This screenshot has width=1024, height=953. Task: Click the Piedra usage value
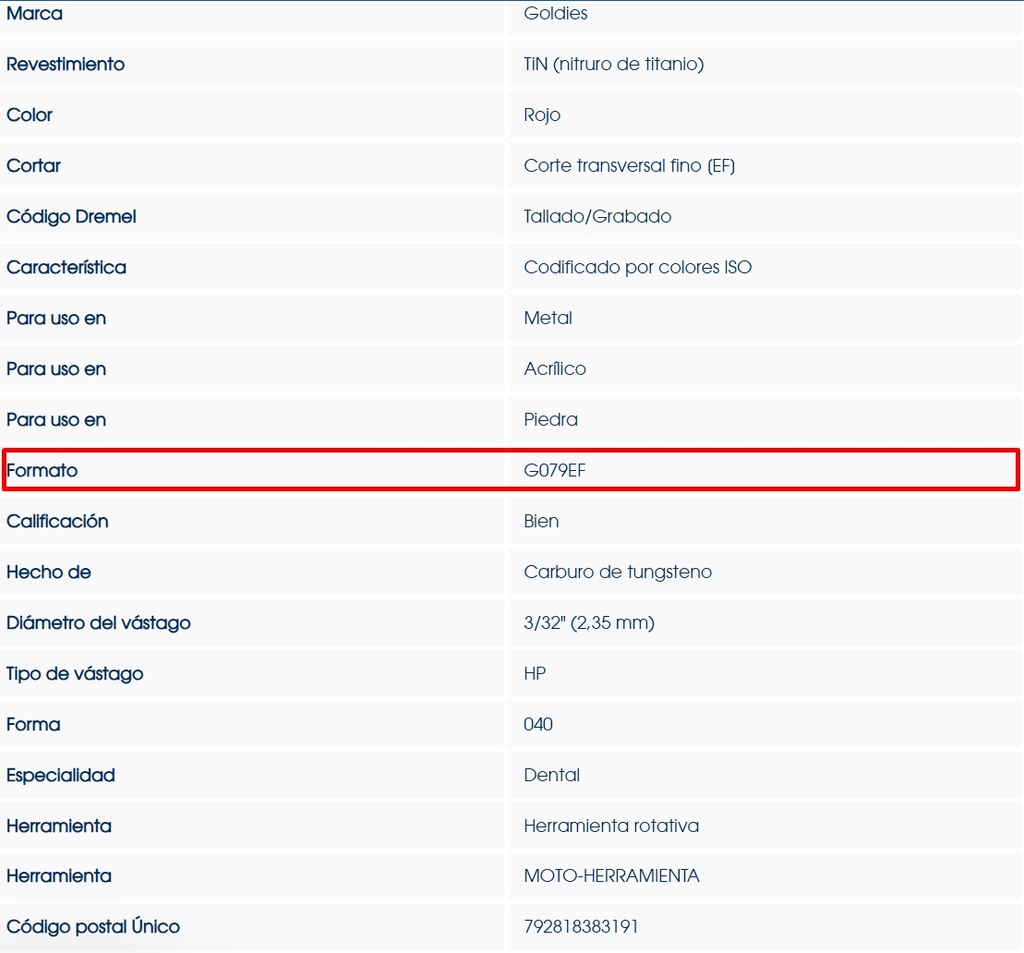pyautogui.click(x=551, y=420)
